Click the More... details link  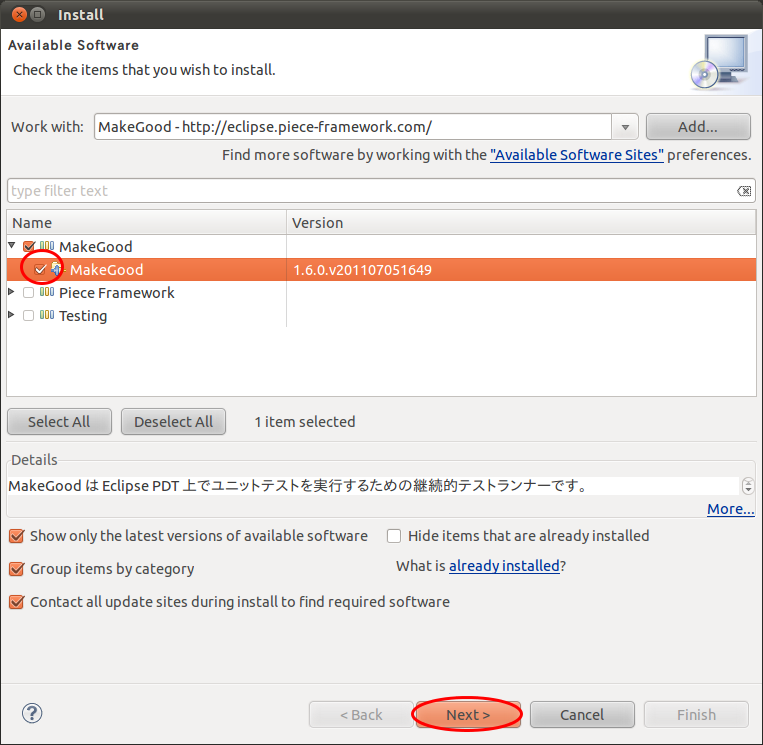click(730, 509)
